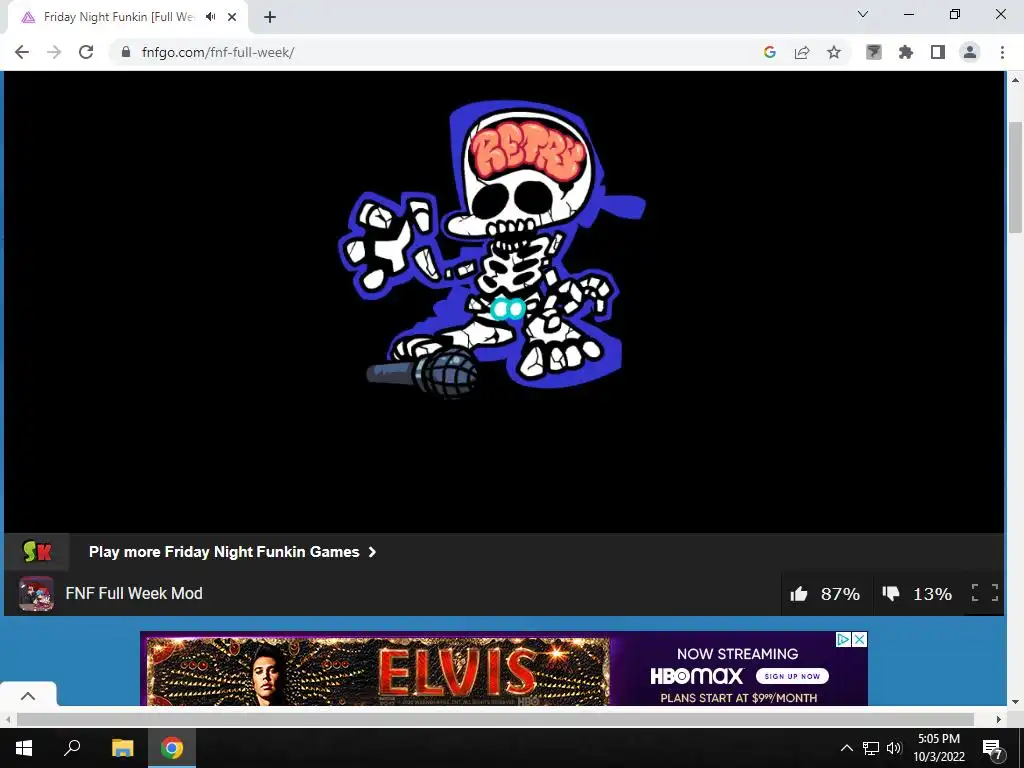Close the Friday Night Funkin tab
The width and height of the screenshot is (1024, 768).
(232, 17)
